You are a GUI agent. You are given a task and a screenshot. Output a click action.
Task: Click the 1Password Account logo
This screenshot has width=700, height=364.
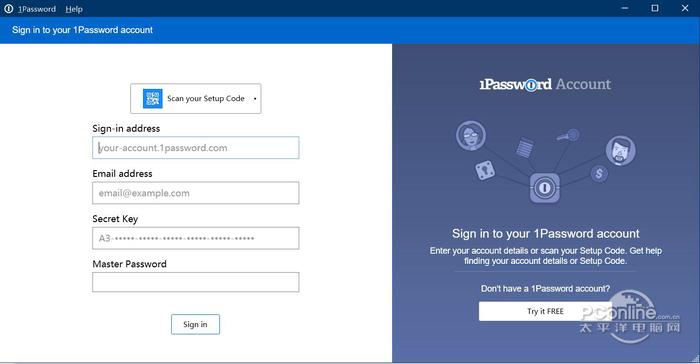[545, 84]
